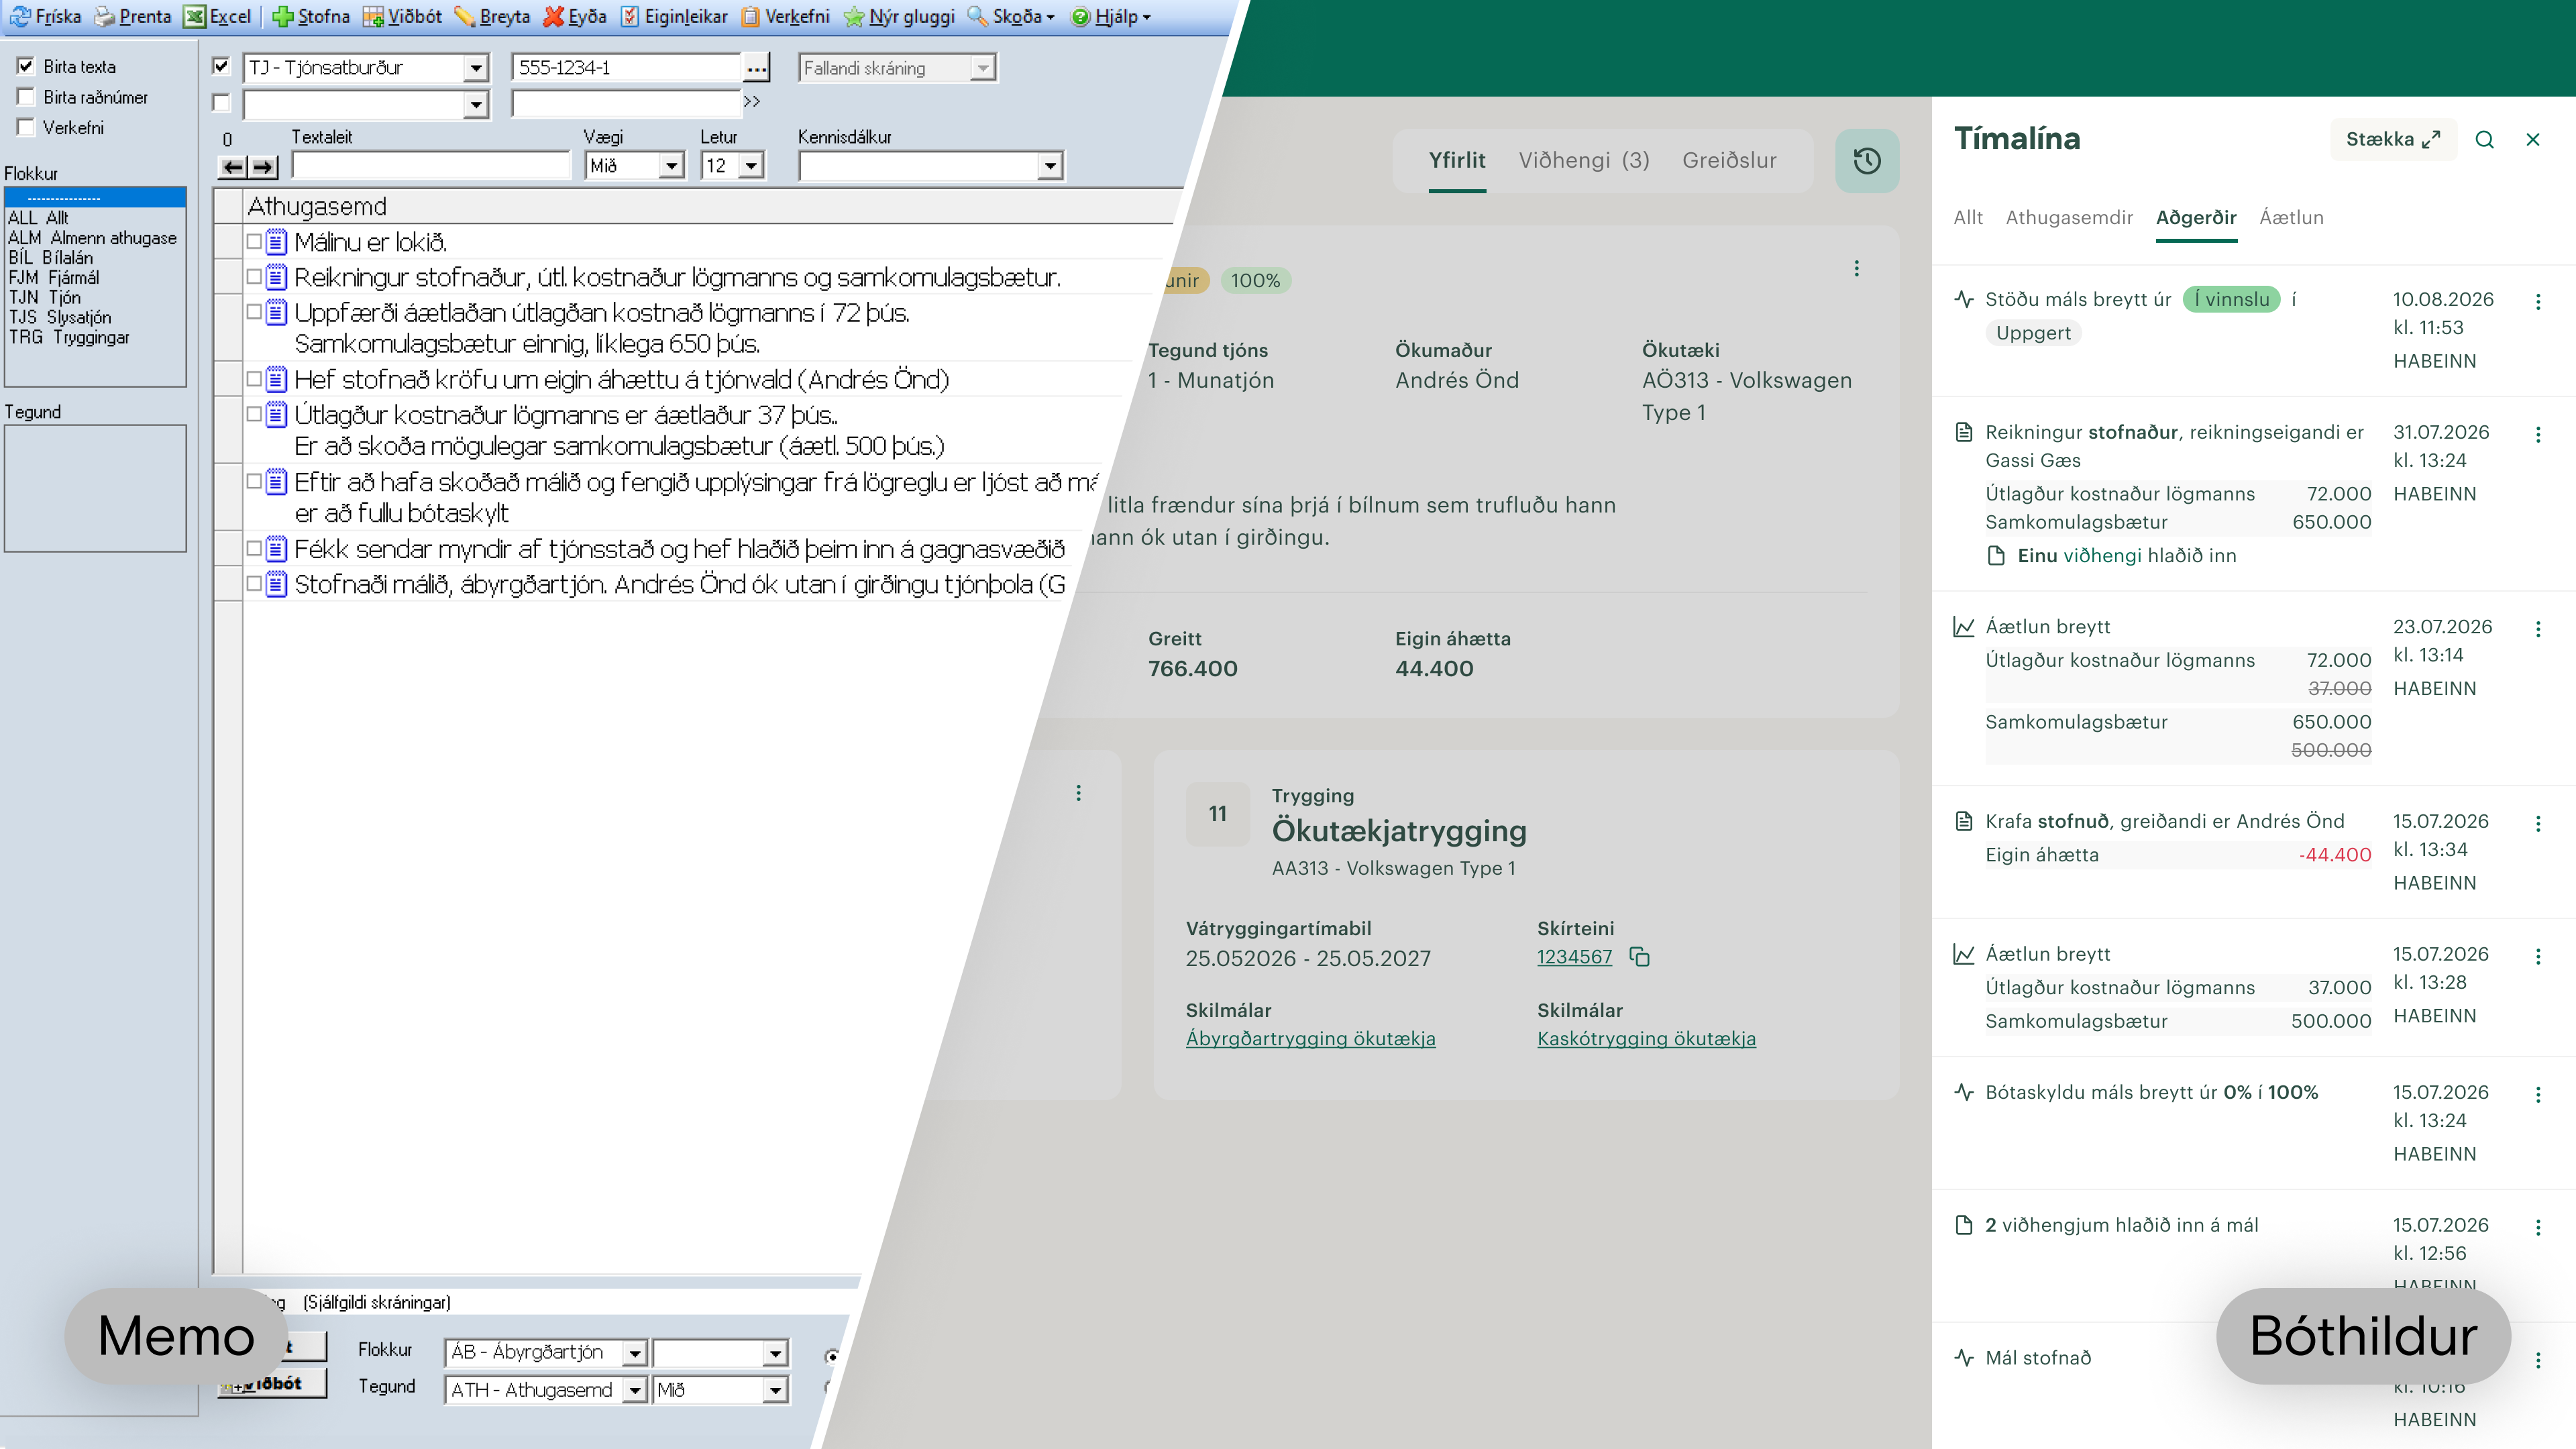Click the ellipsis browse button next to 555-1234-1
The width and height of the screenshot is (2576, 1449).
[x=757, y=68]
